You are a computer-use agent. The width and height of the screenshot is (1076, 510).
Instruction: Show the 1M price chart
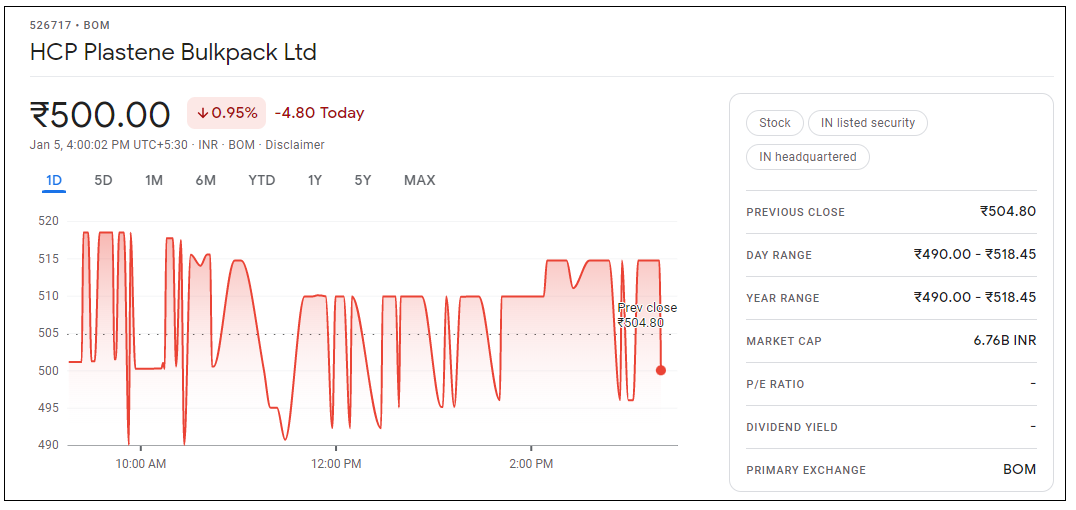(x=154, y=181)
